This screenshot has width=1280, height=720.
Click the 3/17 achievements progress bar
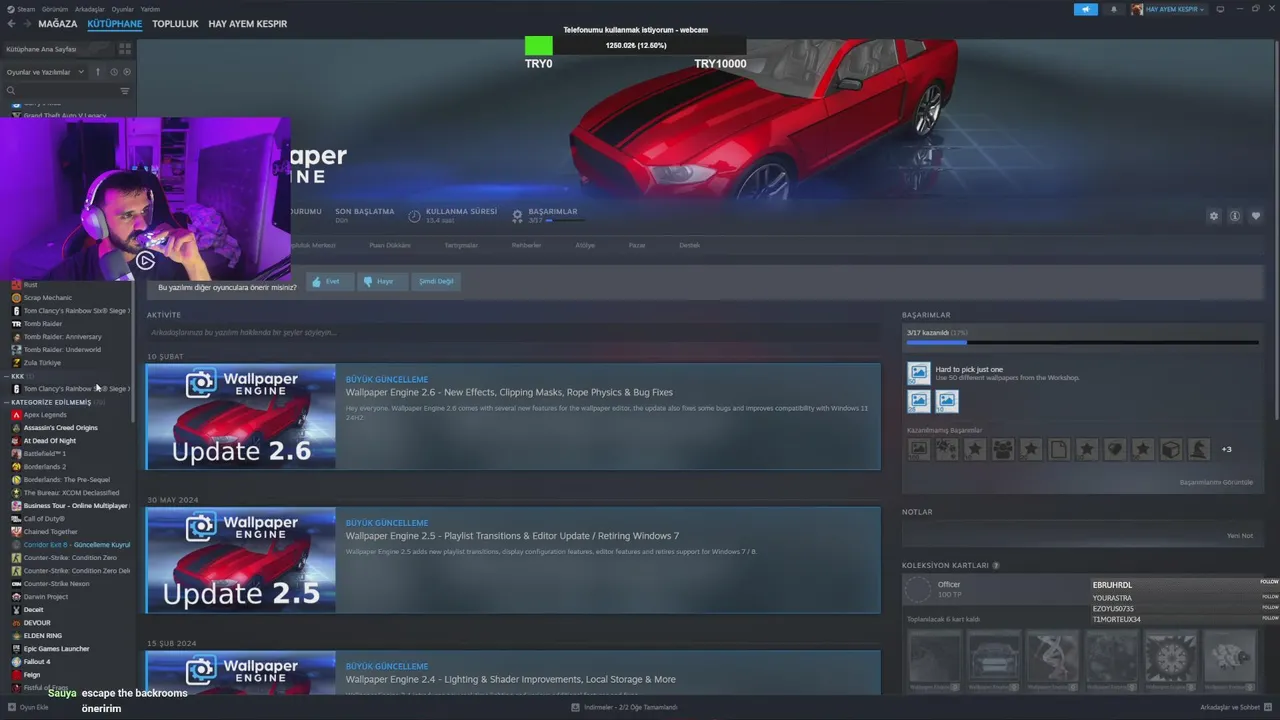pos(1082,343)
